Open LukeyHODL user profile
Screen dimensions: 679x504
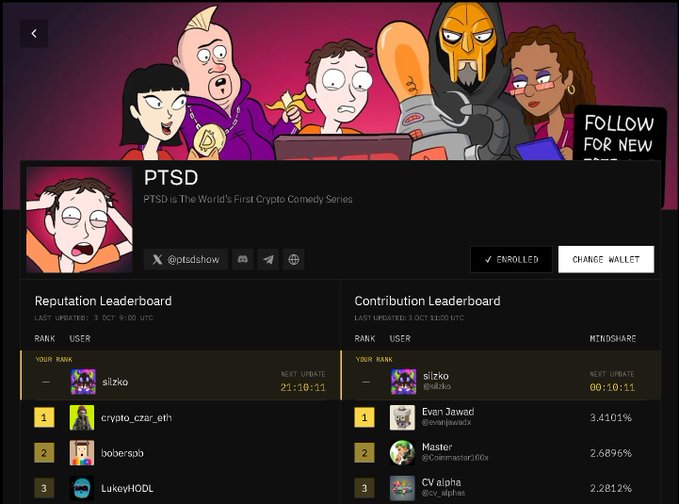[127, 488]
